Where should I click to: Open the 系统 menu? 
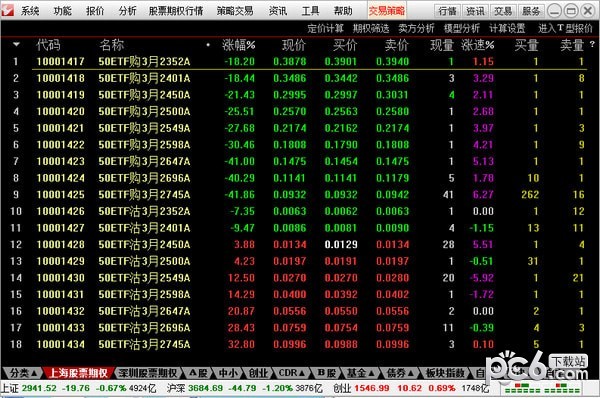click(x=30, y=11)
